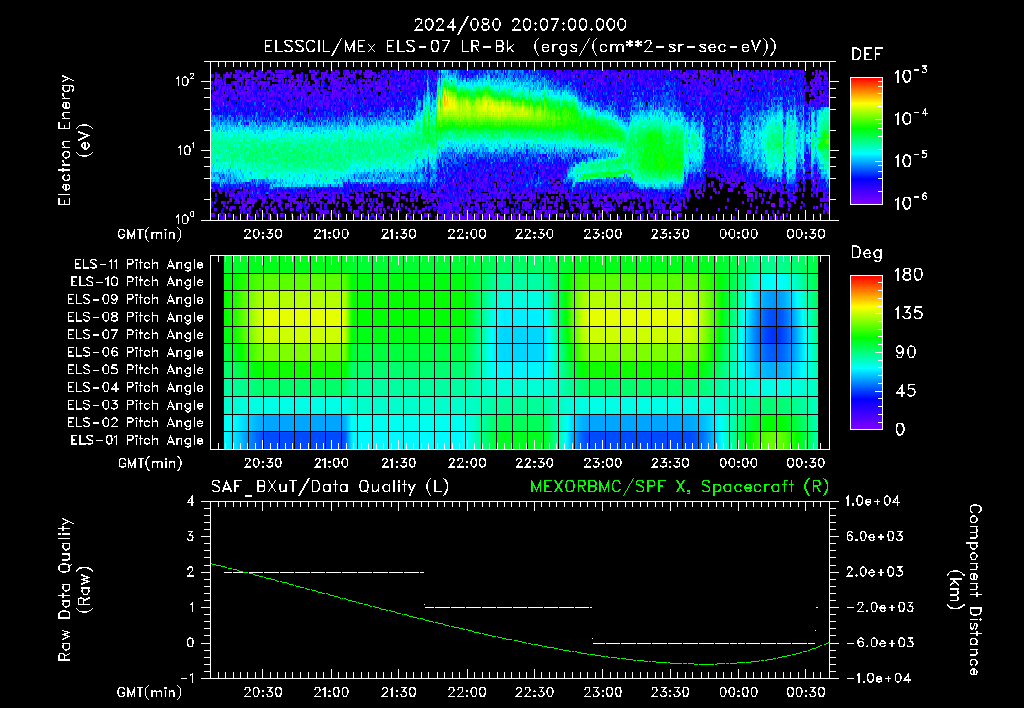Click the timestamp title 2024/080 20:07:00.000
The image size is (1024, 708).
(x=520, y=25)
